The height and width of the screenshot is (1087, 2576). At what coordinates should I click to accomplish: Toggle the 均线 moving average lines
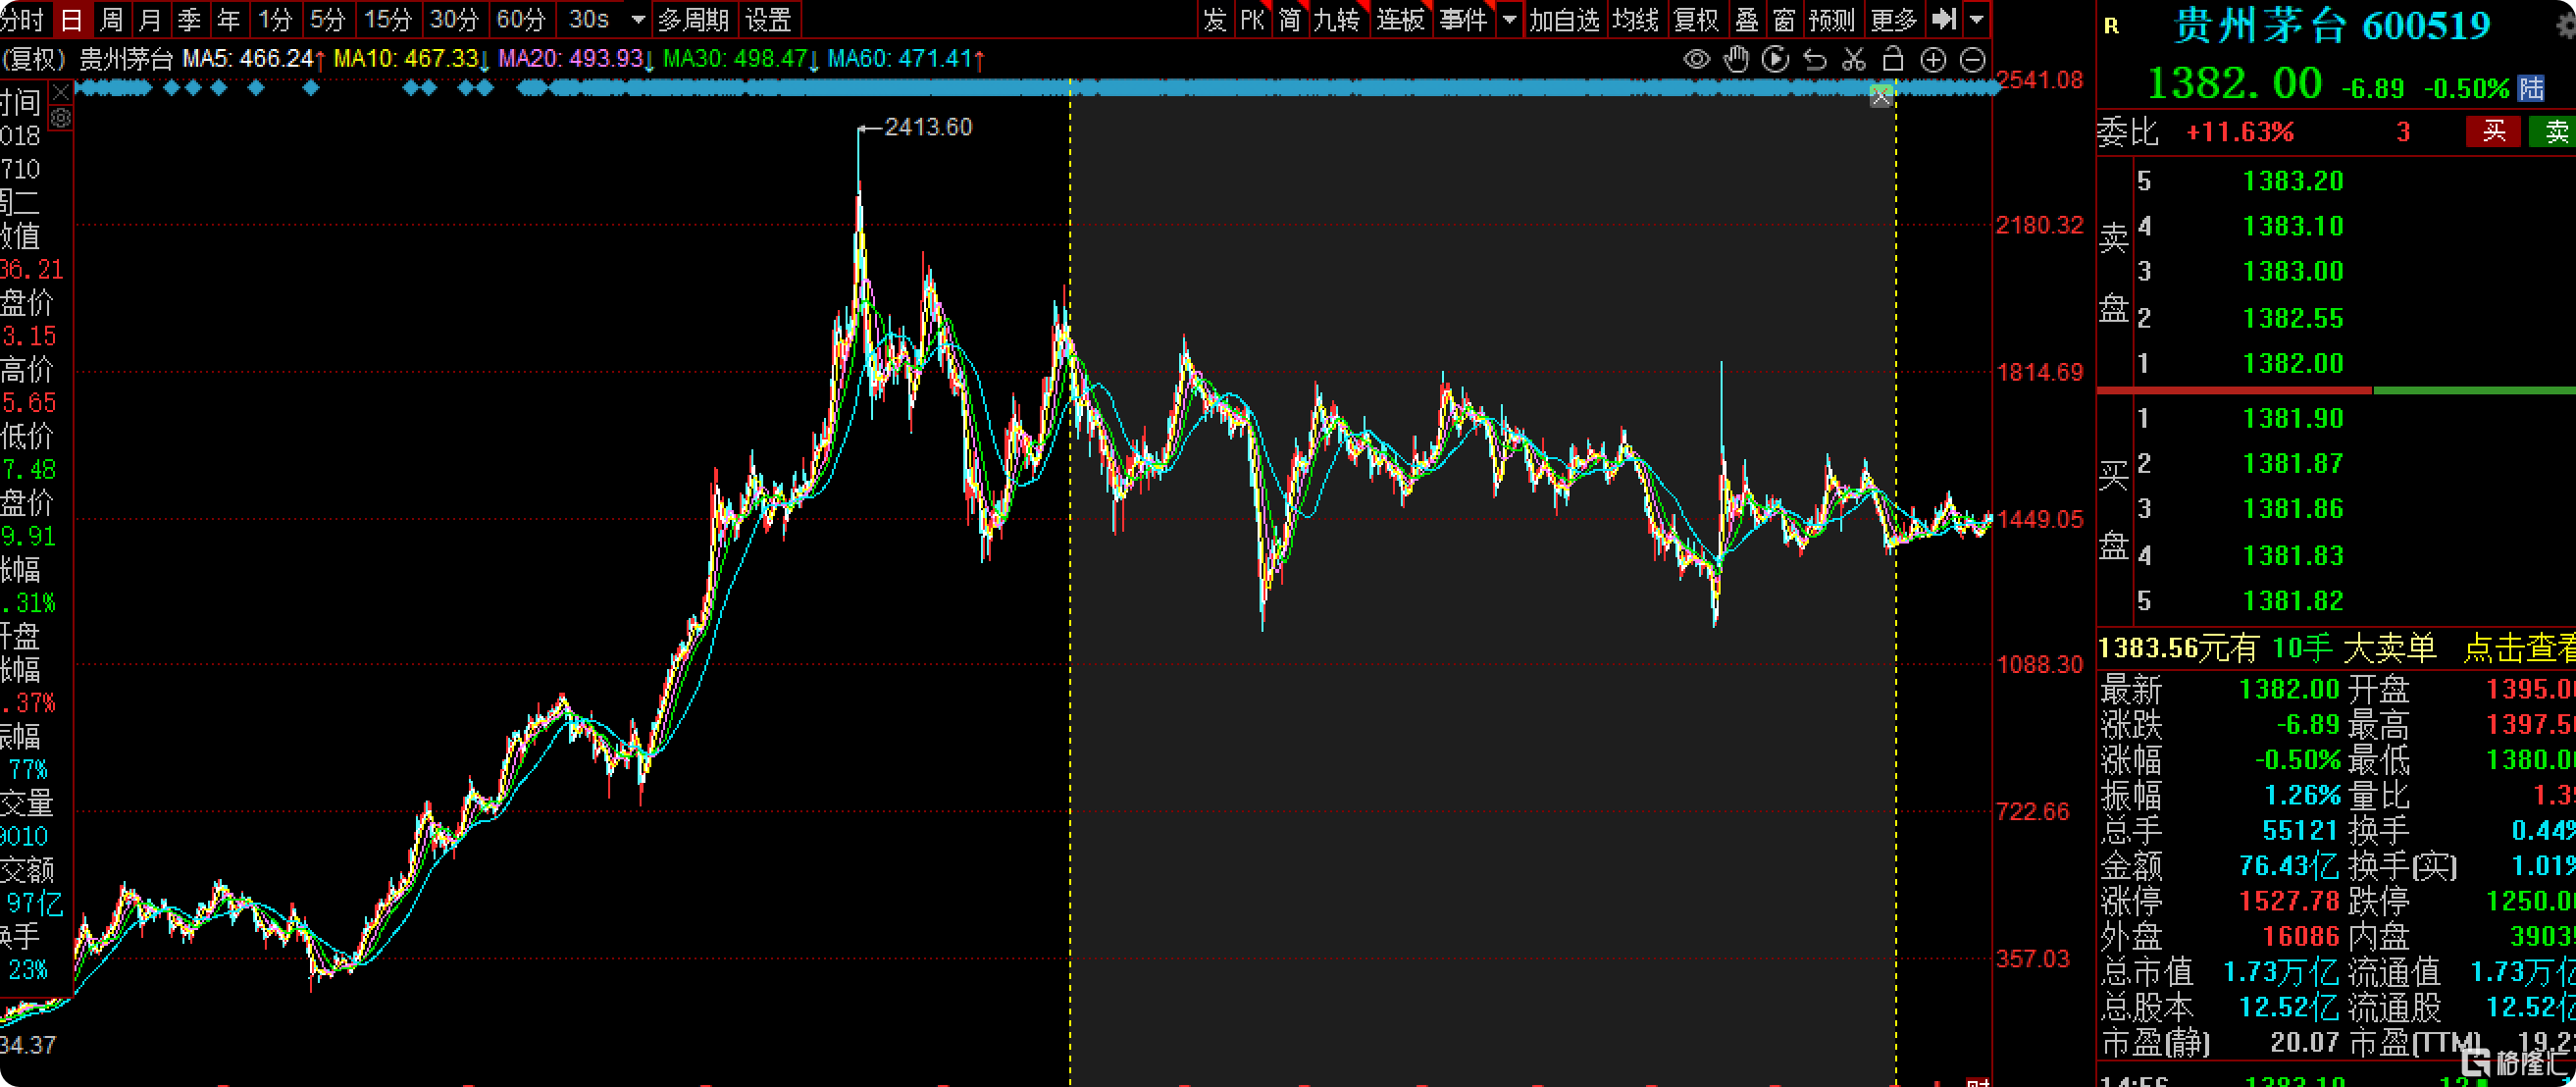(1636, 19)
